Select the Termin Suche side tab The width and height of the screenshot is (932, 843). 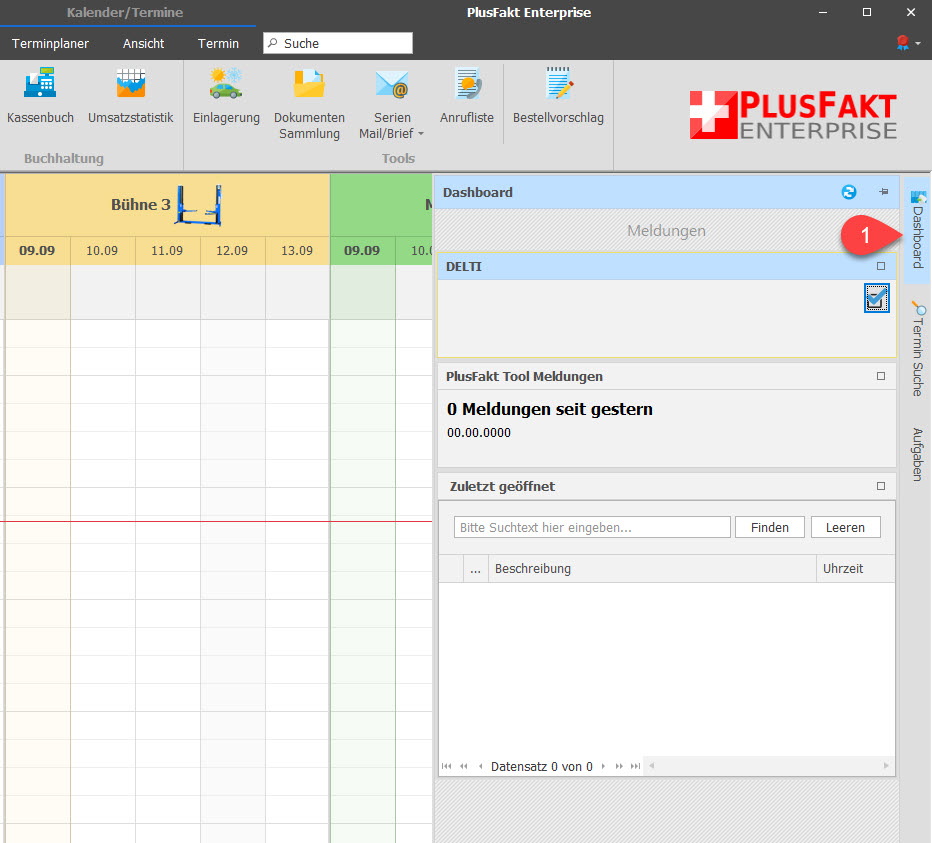918,349
